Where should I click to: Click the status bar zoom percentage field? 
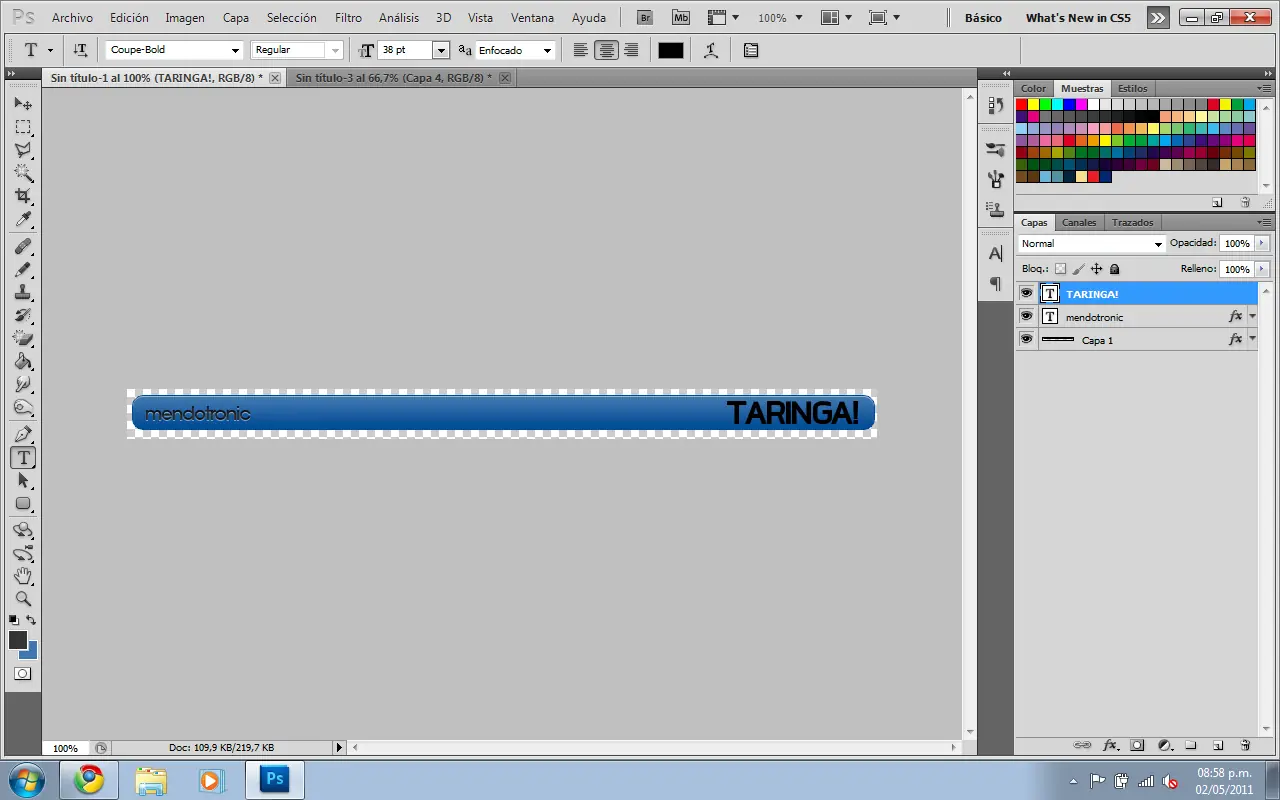[x=66, y=747]
